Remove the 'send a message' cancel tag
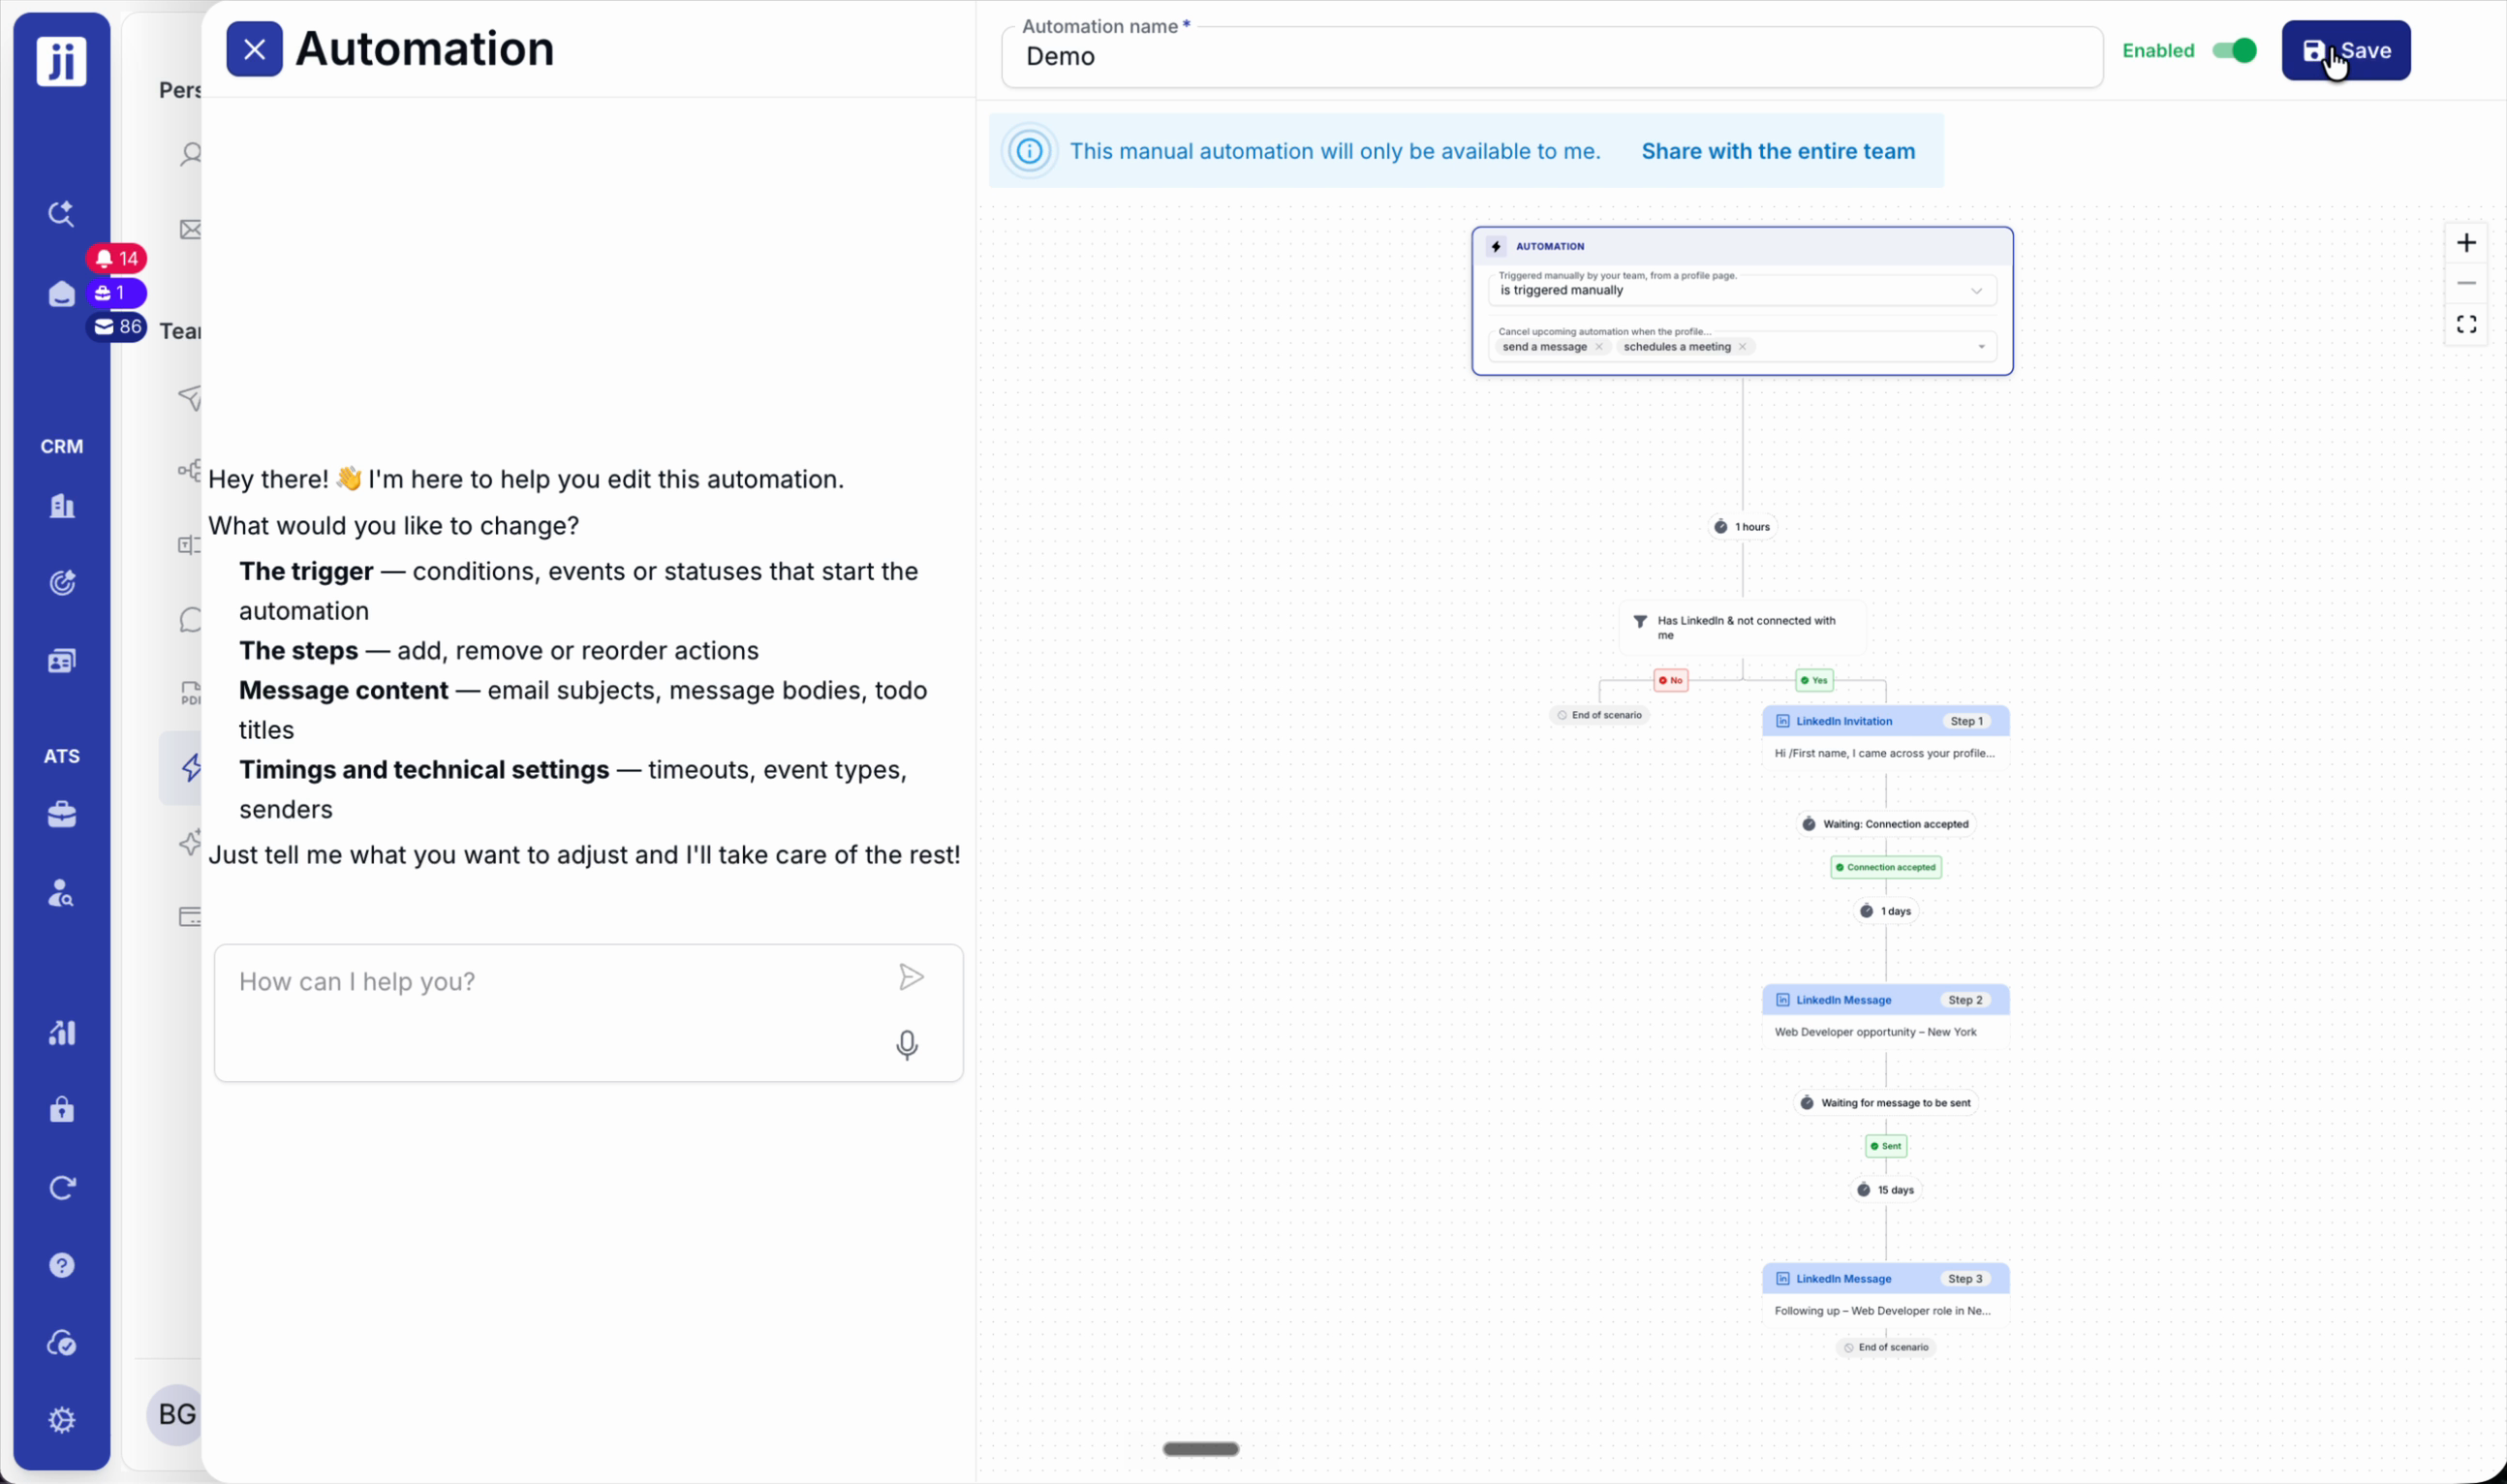 pyautogui.click(x=1599, y=347)
